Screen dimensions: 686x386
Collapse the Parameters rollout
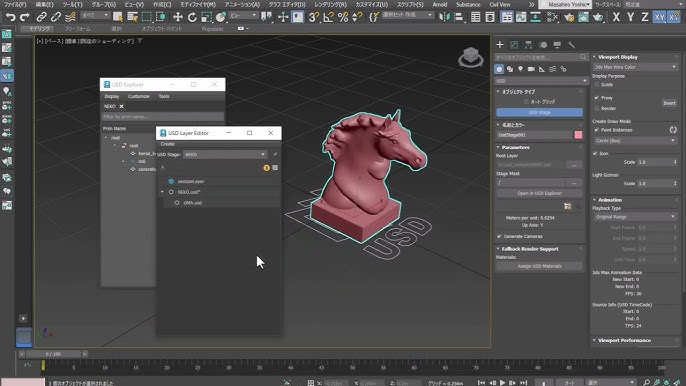tap(515, 147)
